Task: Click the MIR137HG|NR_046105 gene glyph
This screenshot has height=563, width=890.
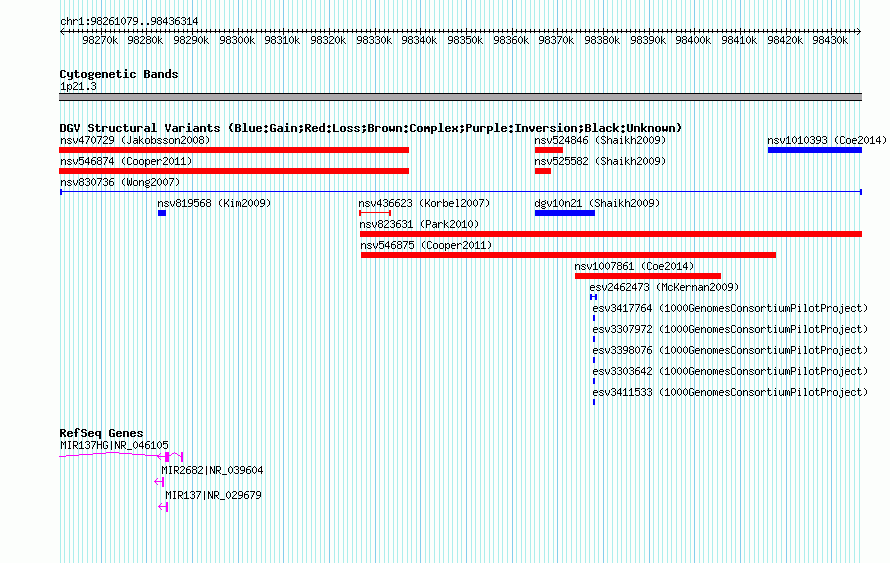Action: coord(121,456)
